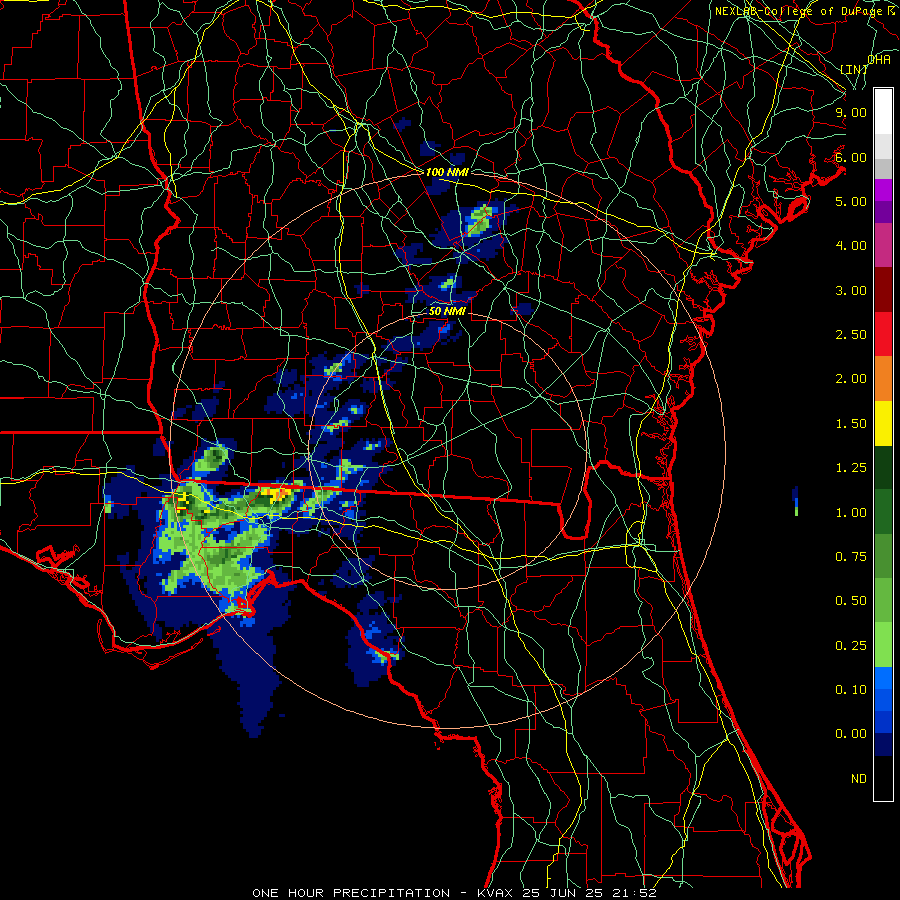900x900 pixels.
Task: Click the "ONE HOUR PRECIPITATION" title text
Action: click(351, 893)
